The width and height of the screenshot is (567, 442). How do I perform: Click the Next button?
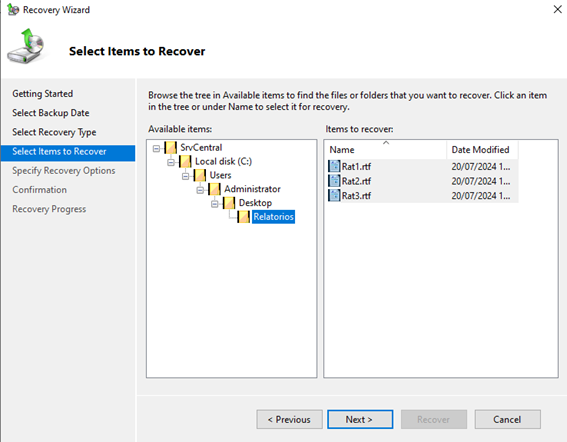pyautogui.click(x=360, y=419)
